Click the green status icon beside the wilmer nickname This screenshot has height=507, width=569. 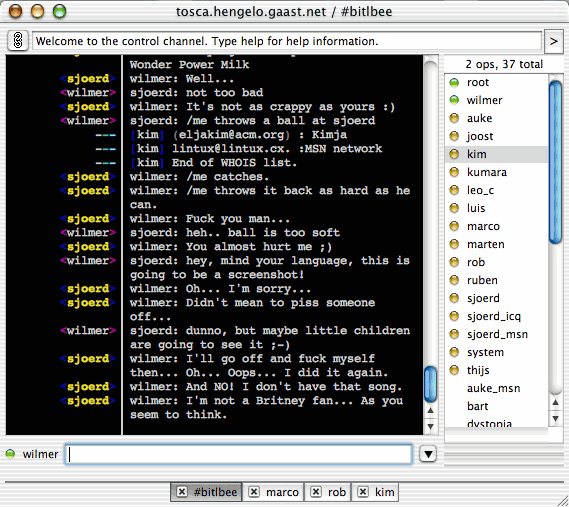(x=11, y=454)
